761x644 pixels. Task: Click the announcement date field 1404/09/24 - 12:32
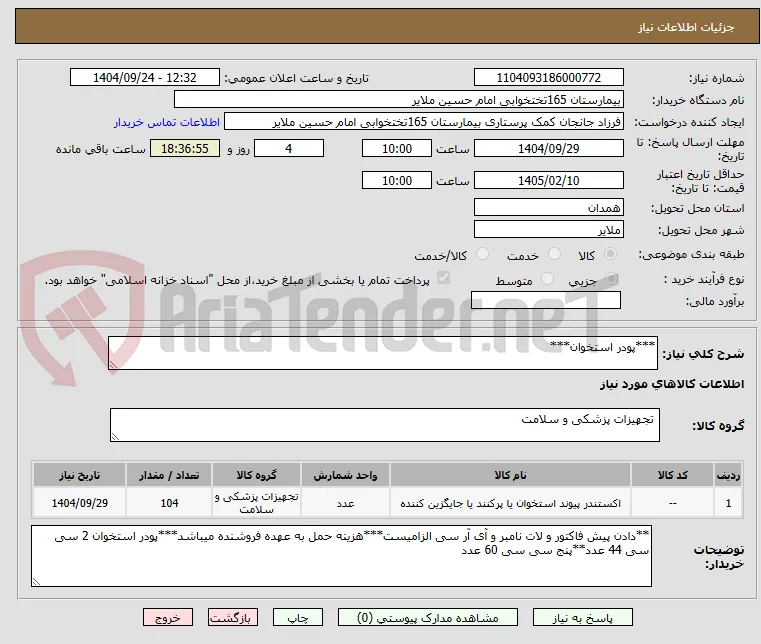pos(145,78)
